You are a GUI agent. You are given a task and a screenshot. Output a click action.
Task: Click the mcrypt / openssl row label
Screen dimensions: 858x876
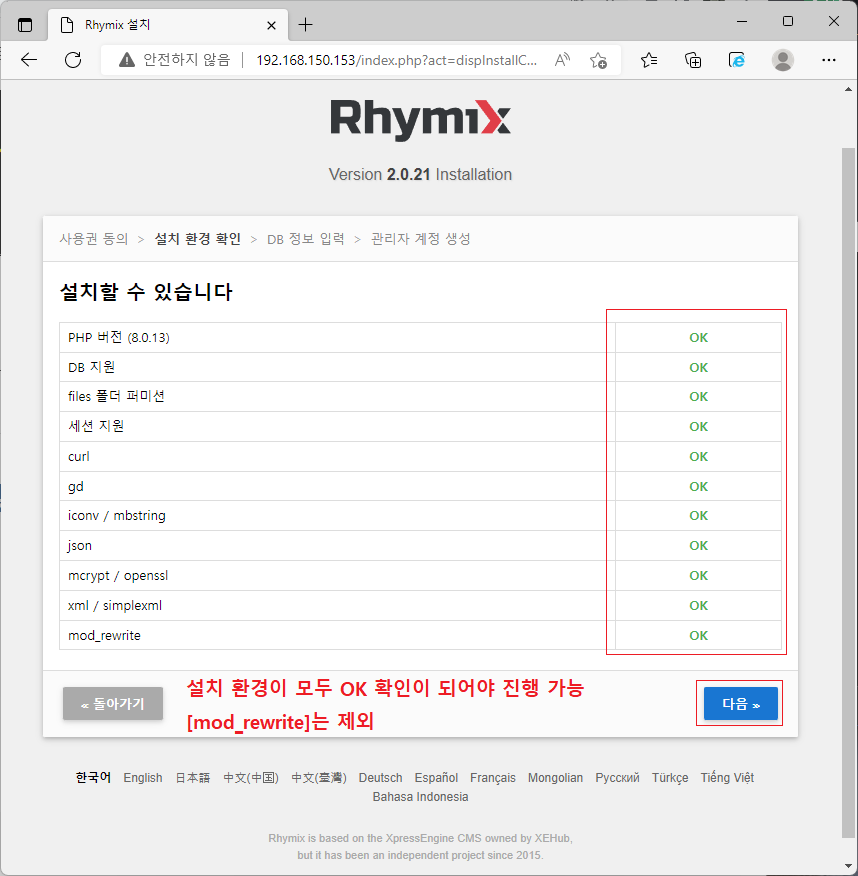118,576
